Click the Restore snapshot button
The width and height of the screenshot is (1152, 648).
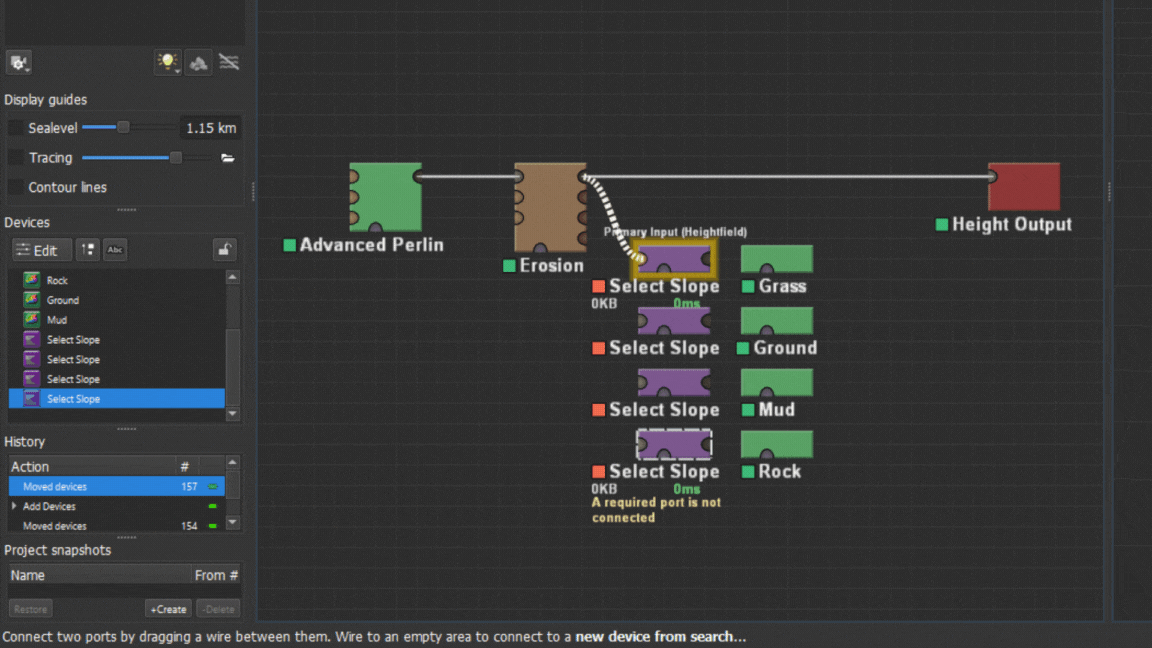[x=30, y=609]
